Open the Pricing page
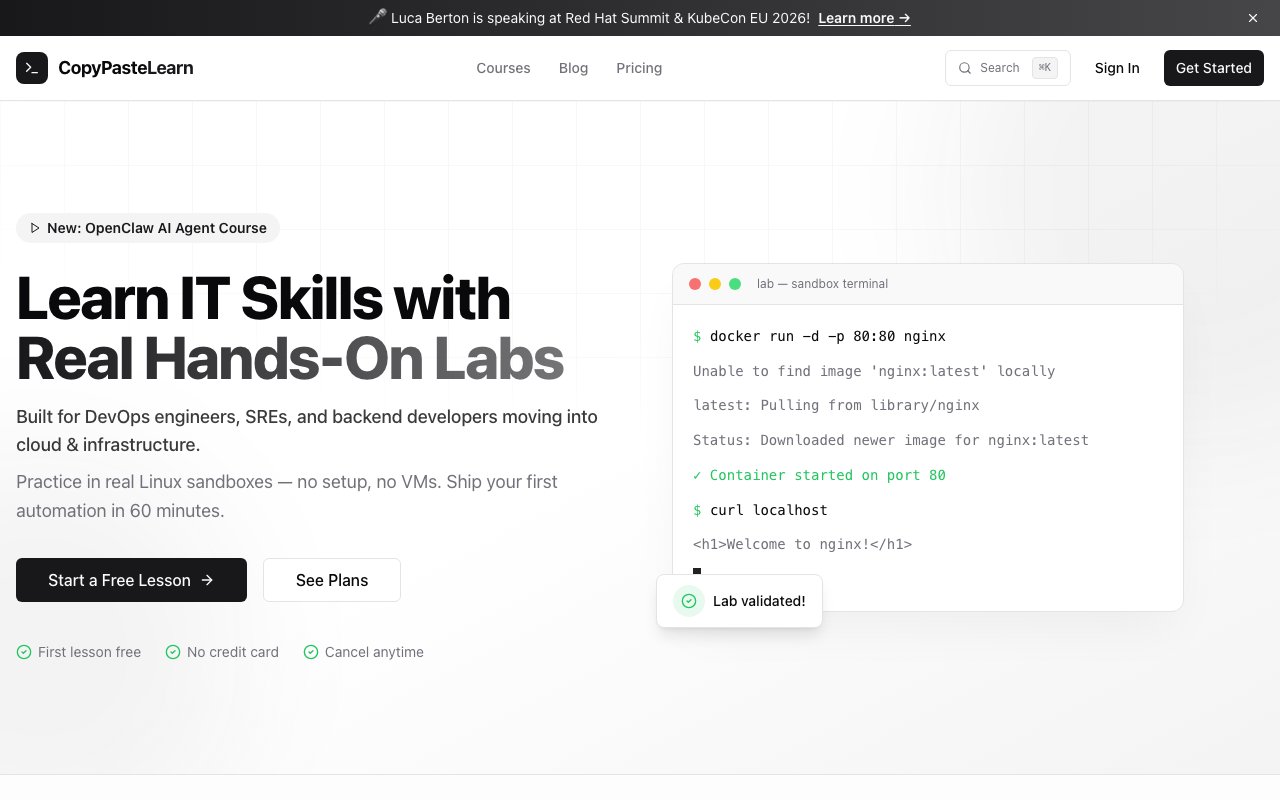The height and width of the screenshot is (800, 1280). coord(639,68)
